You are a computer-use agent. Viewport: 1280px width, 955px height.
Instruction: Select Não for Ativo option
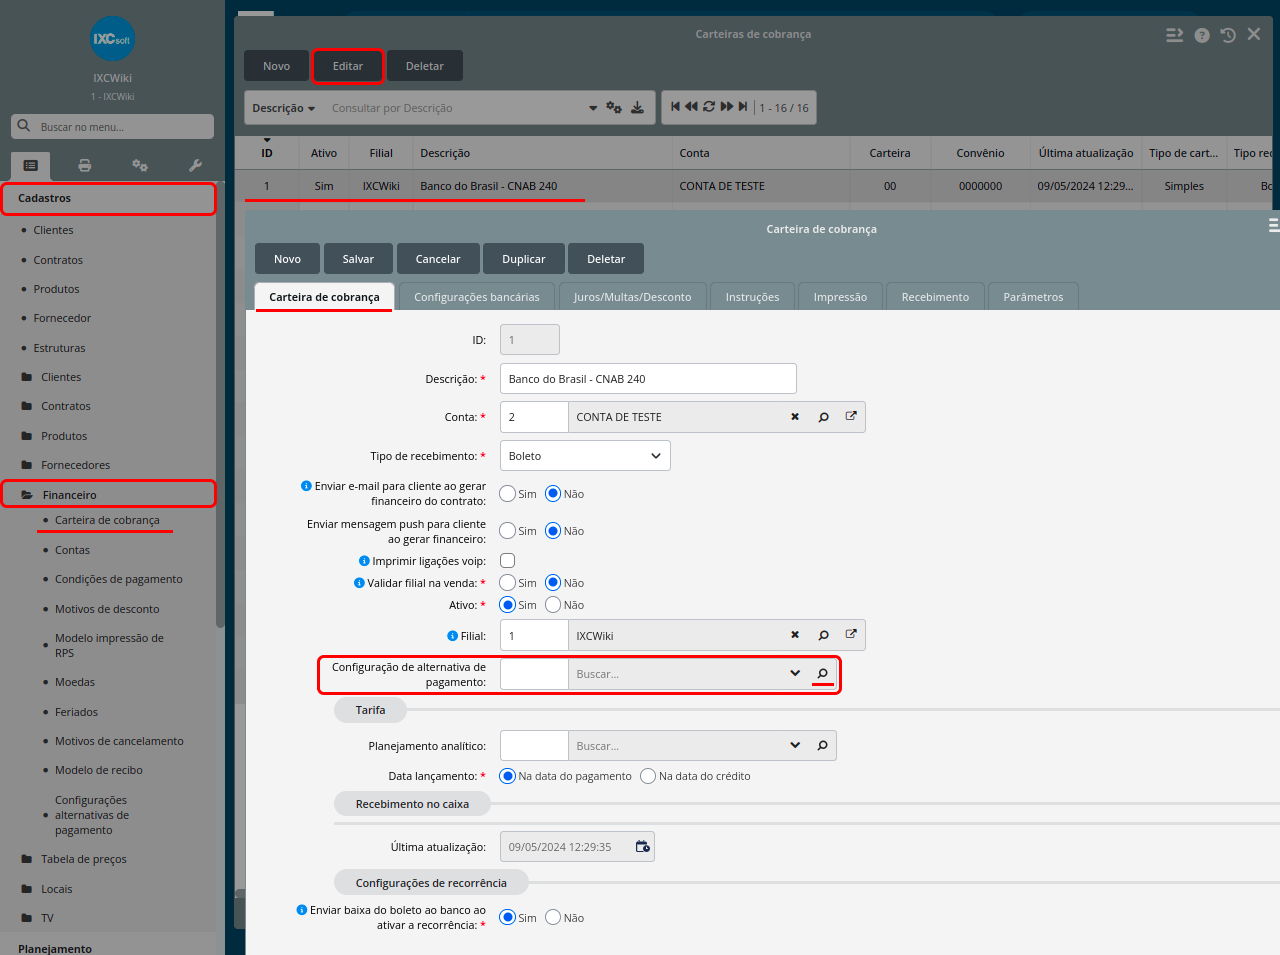point(553,604)
